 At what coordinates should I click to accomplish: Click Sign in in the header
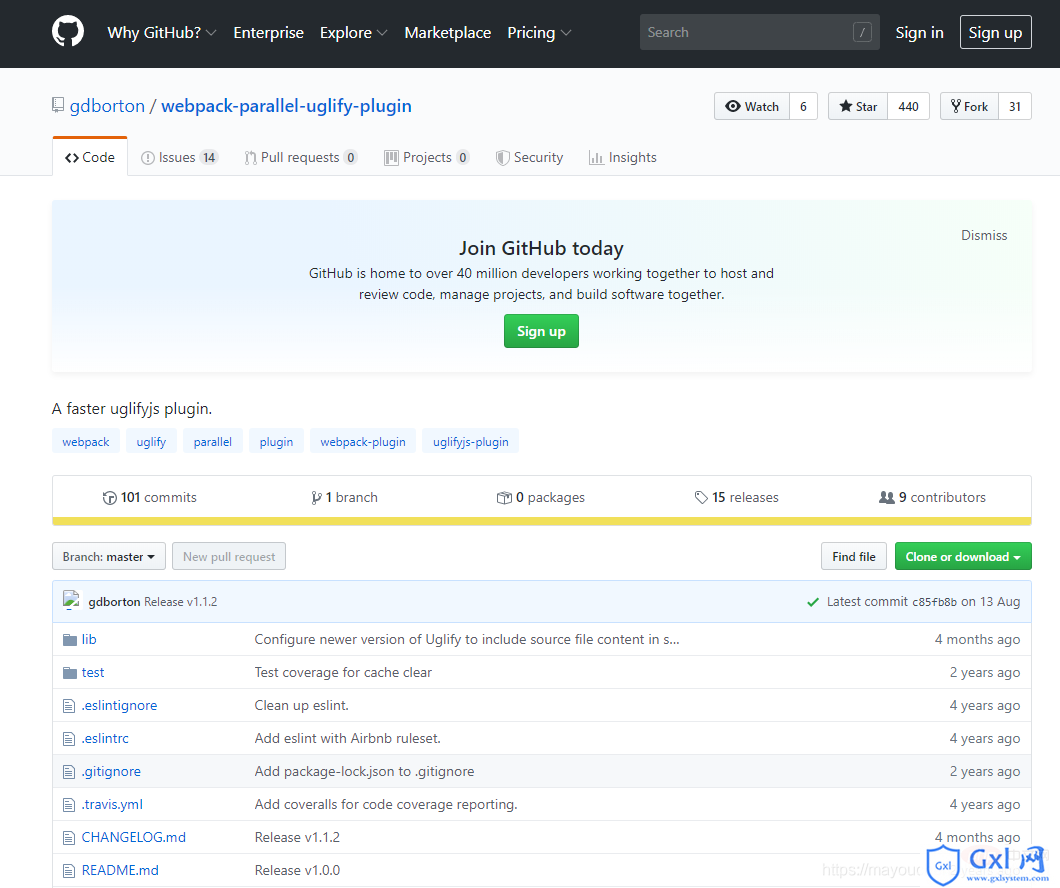[x=919, y=32]
